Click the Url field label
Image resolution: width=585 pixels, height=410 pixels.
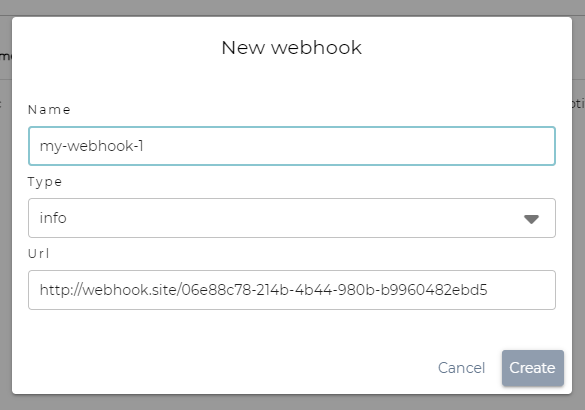click(39, 254)
